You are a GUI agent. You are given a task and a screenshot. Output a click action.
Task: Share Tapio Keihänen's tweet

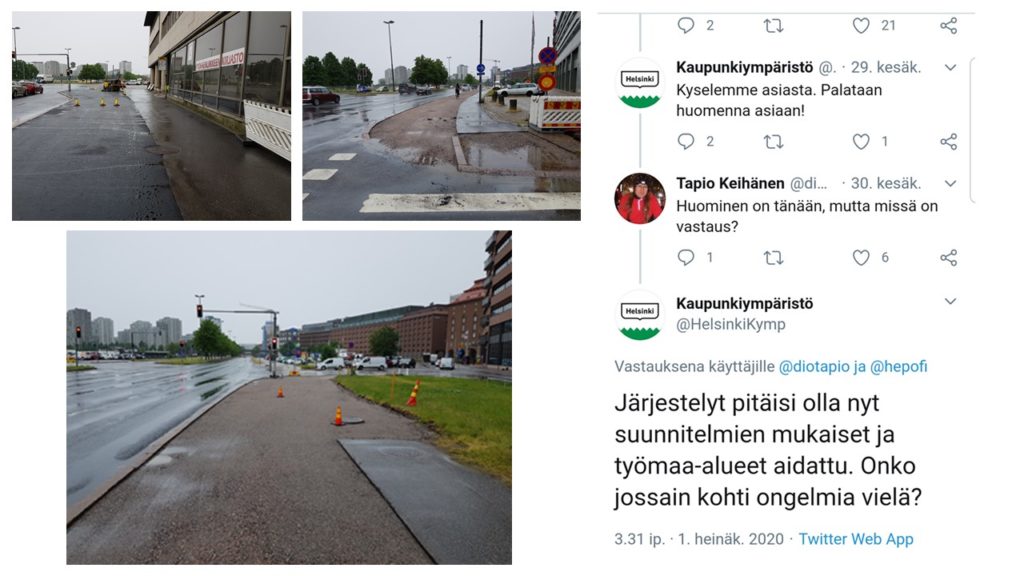[x=948, y=257]
